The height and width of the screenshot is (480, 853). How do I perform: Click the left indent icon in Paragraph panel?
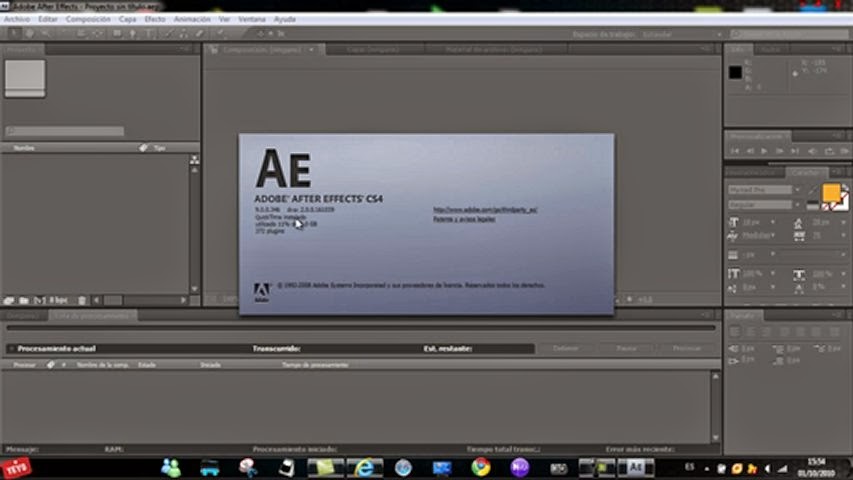[734, 348]
